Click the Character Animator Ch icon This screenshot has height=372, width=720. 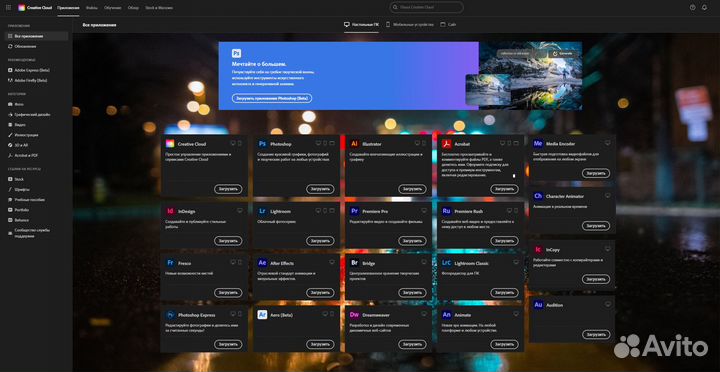coord(538,196)
